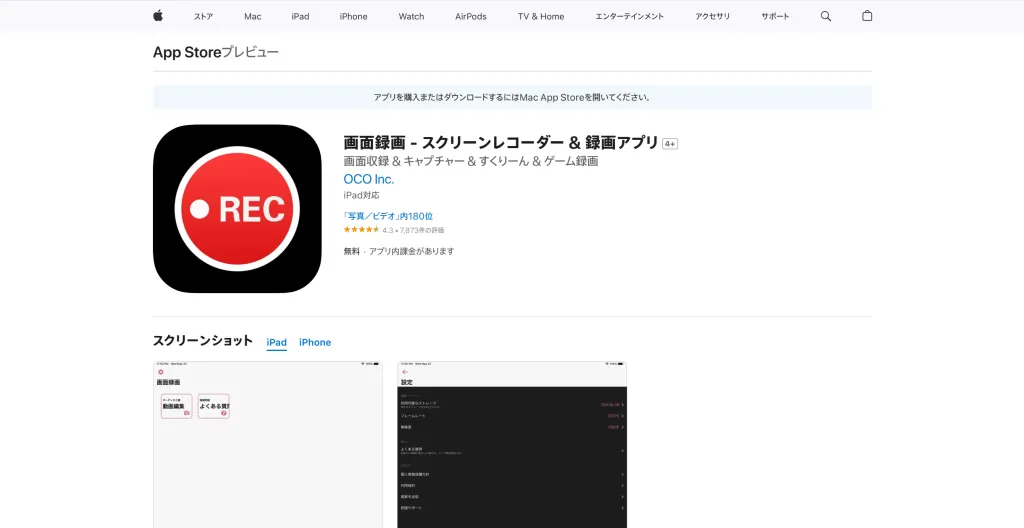Open the サポート menu item
The height and width of the screenshot is (528, 1024).
click(775, 17)
